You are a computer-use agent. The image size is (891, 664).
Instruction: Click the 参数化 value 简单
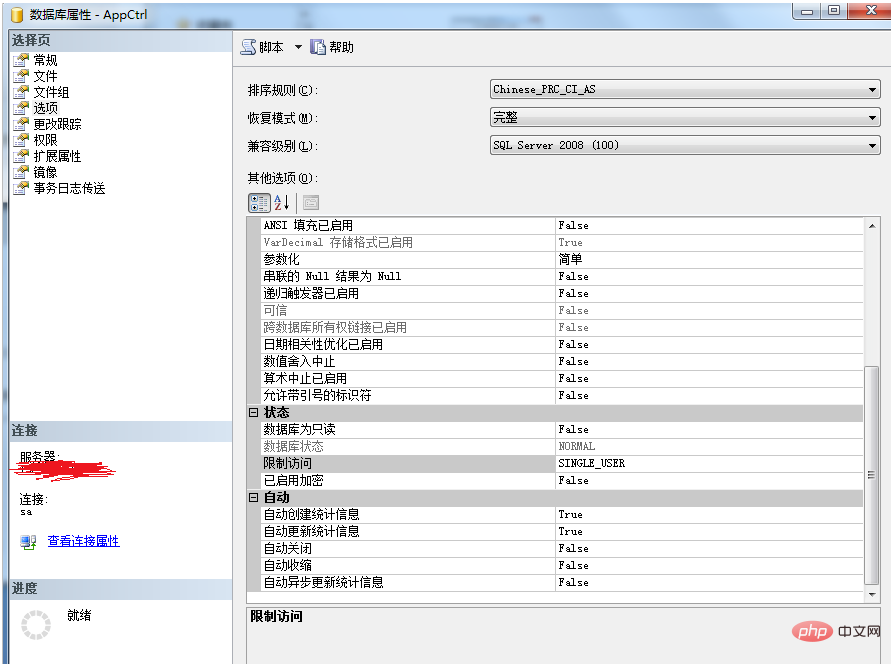click(570, 260)
